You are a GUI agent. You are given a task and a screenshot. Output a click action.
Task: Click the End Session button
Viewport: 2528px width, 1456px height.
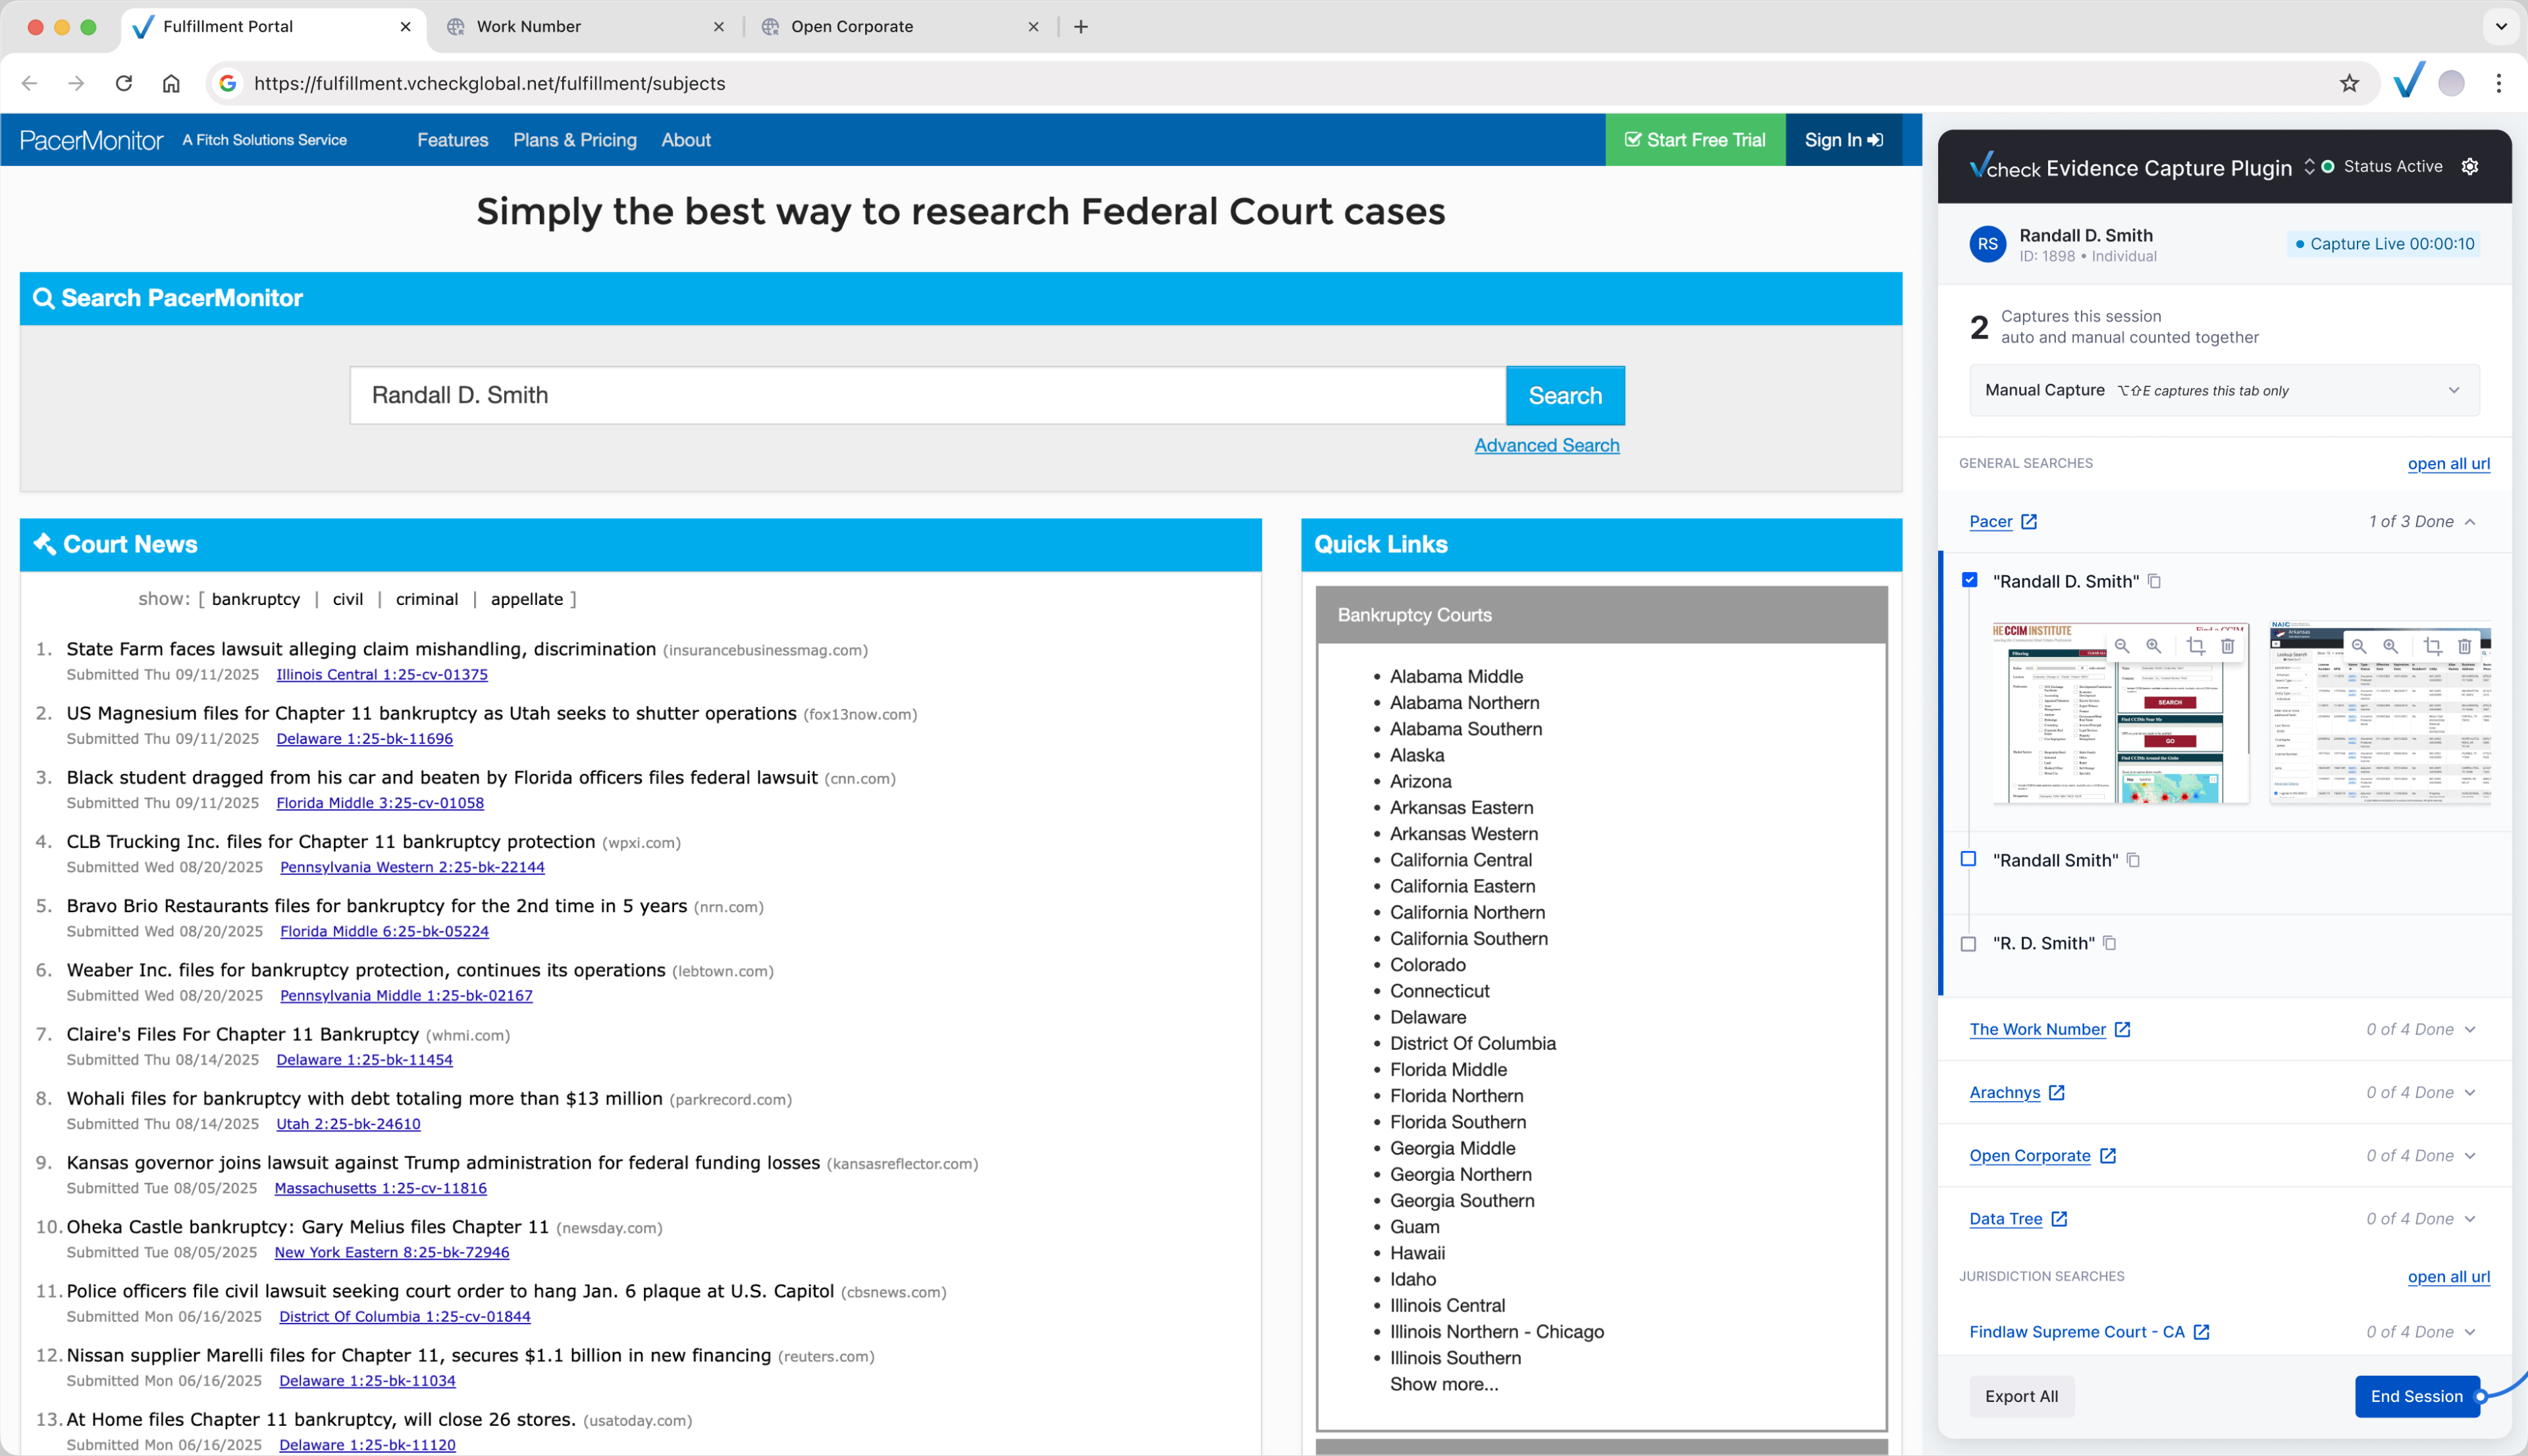(2417, 1396)
